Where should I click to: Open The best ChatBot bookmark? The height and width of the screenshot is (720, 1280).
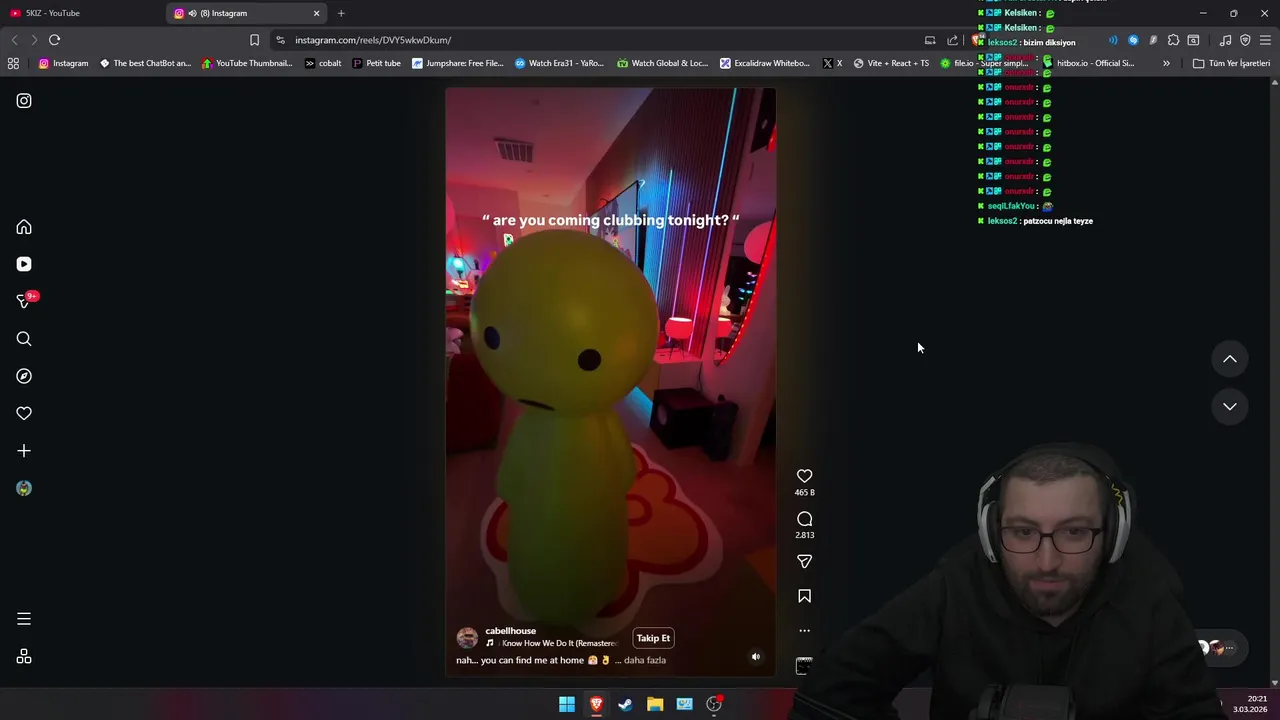(x=145, y=63)
